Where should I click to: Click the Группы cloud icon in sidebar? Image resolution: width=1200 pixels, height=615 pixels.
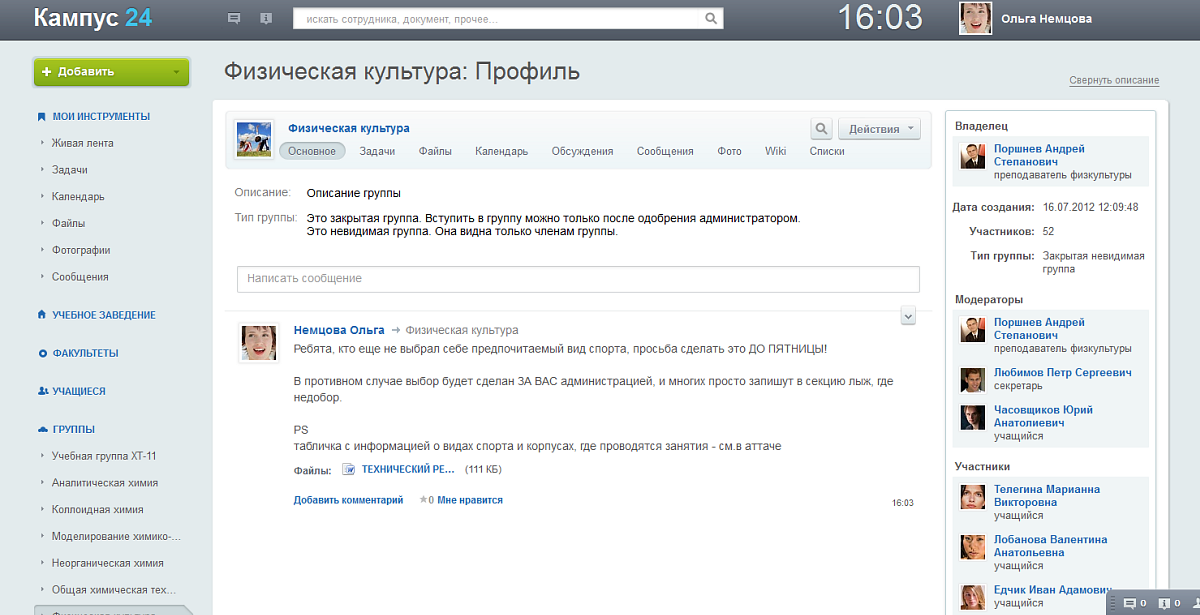pos(42,429)
